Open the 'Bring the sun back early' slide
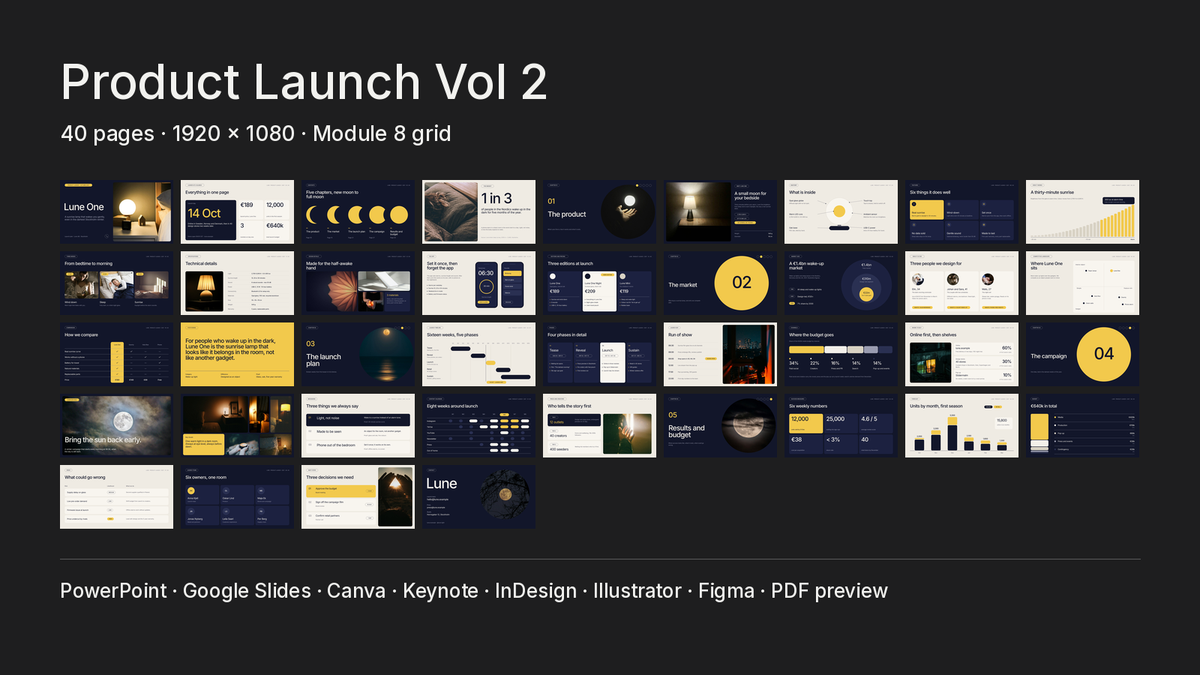Viewport: 1200px width, 675px height. 116,426
